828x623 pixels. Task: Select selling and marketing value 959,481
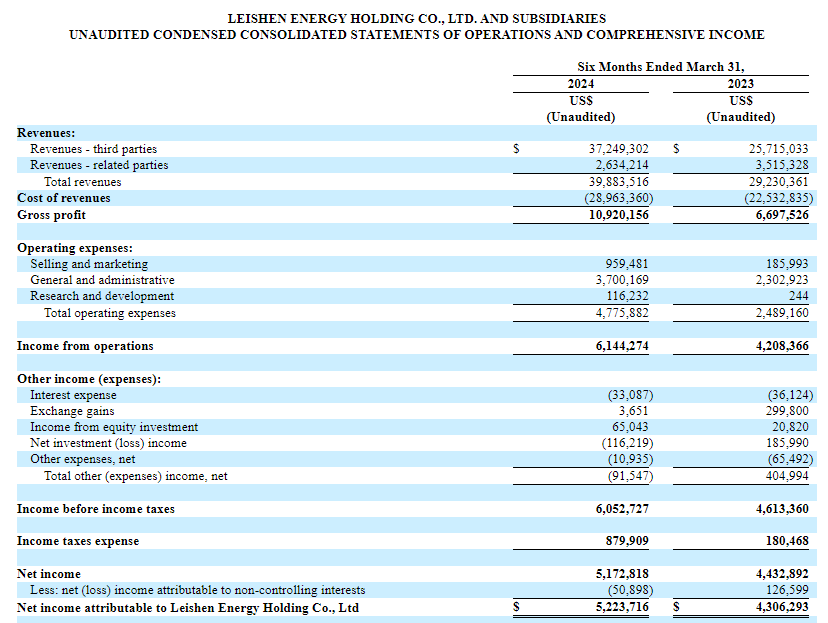[626, 264]
